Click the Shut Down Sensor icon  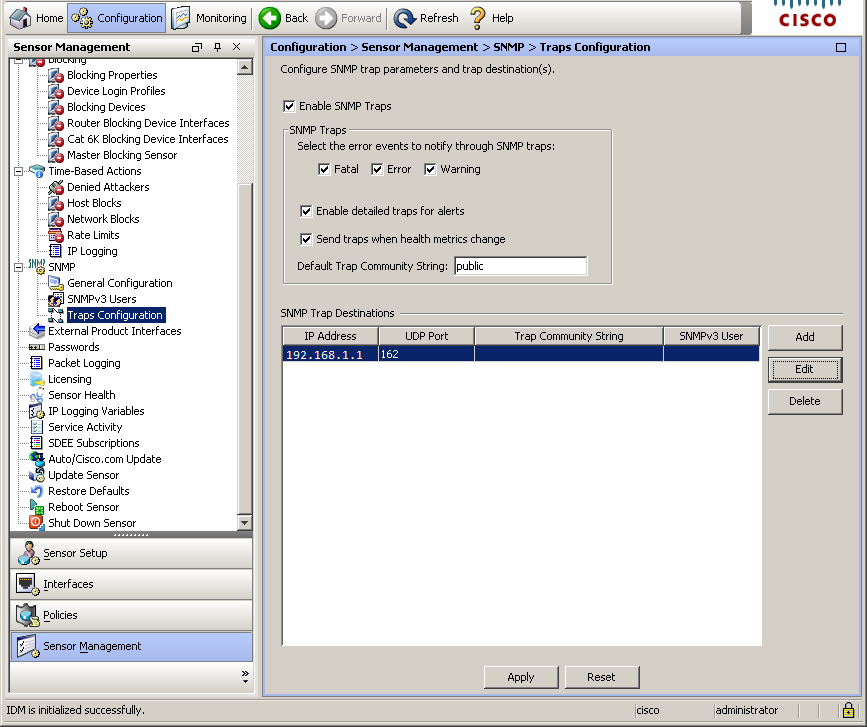tap(37, 522)
